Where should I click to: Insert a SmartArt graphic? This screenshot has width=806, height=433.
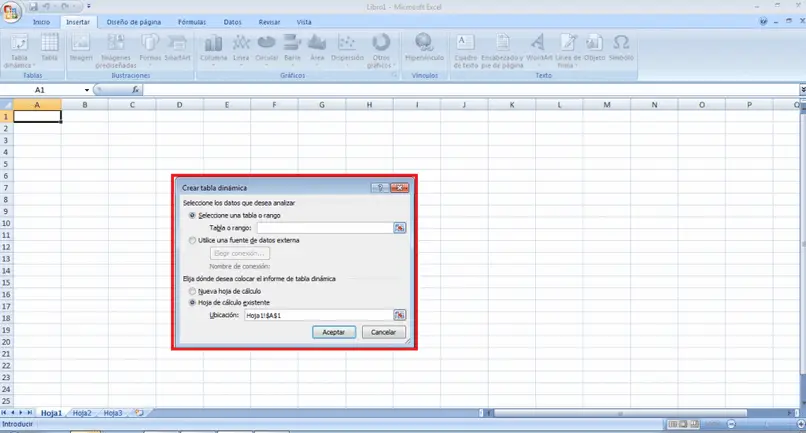pos(177,47)
